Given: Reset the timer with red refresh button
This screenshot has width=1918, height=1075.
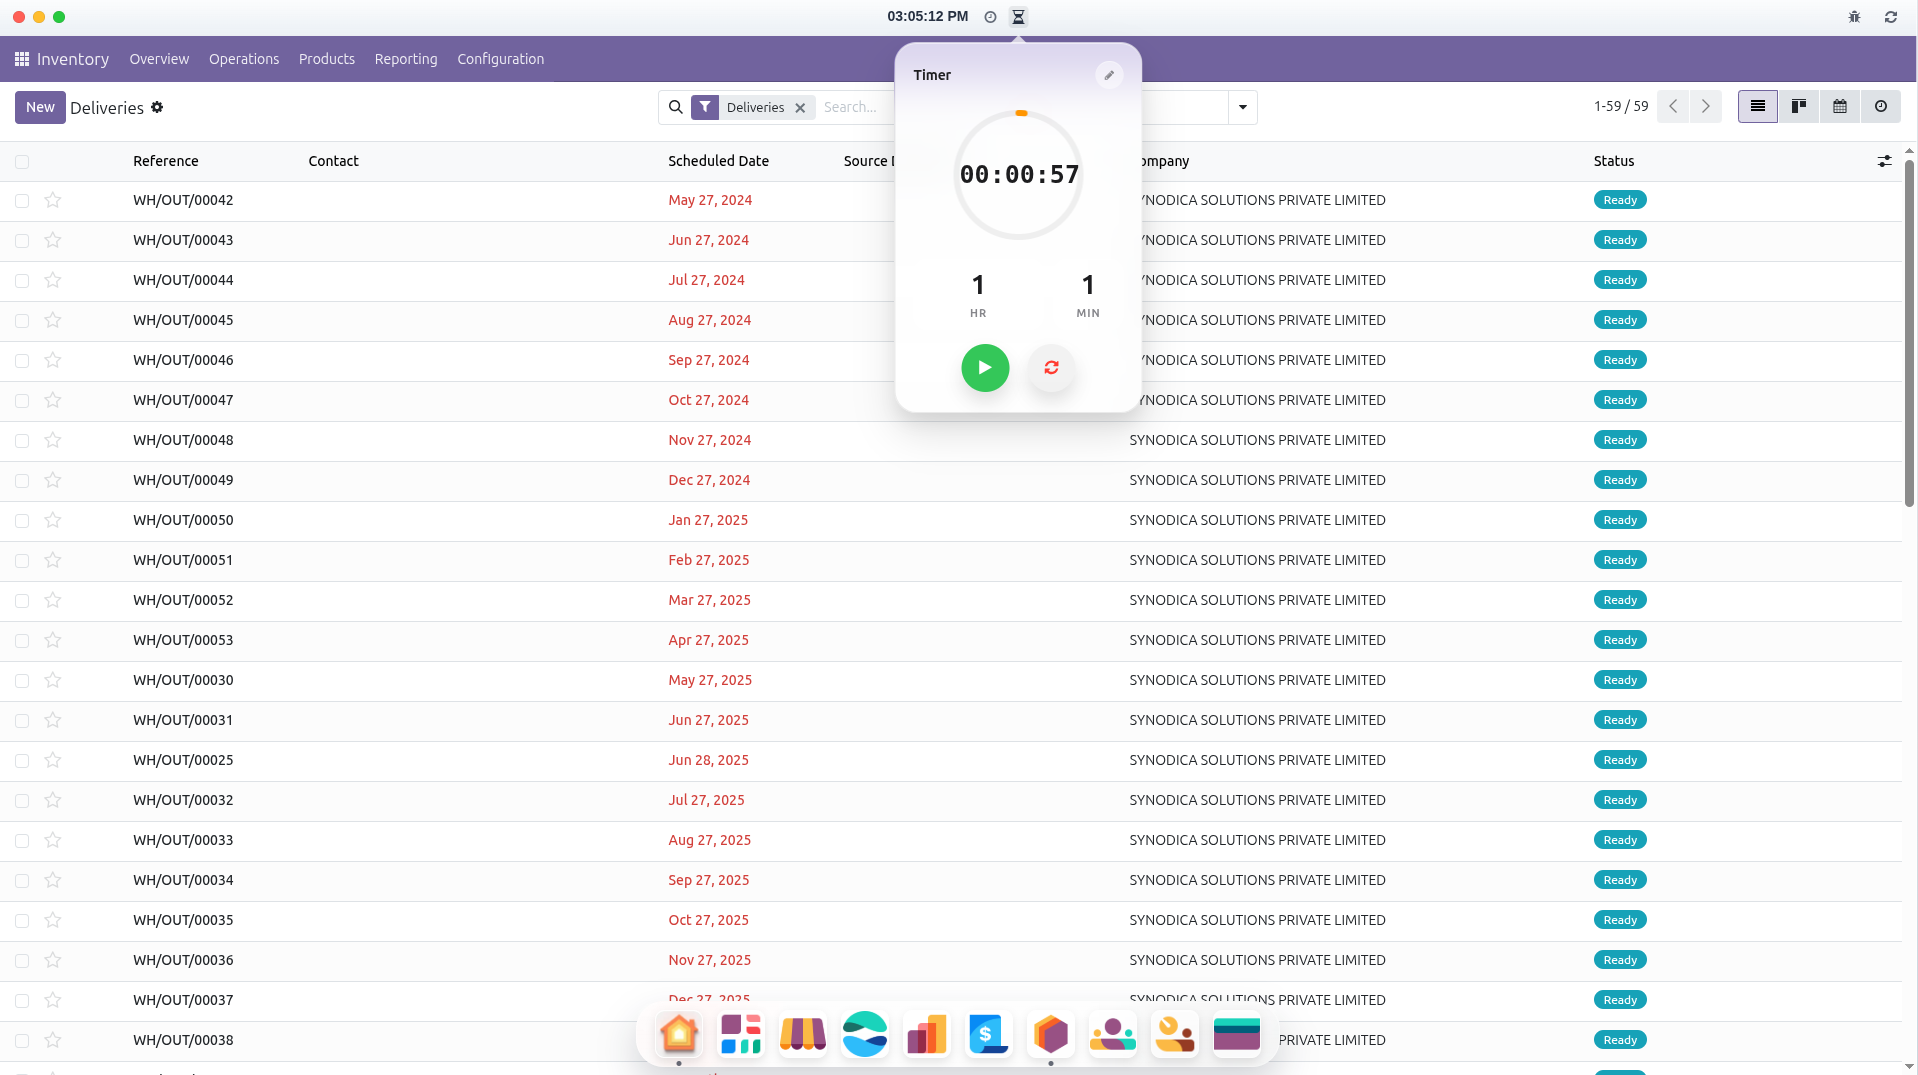Looking at the screenshot, I should (1051, 368).
